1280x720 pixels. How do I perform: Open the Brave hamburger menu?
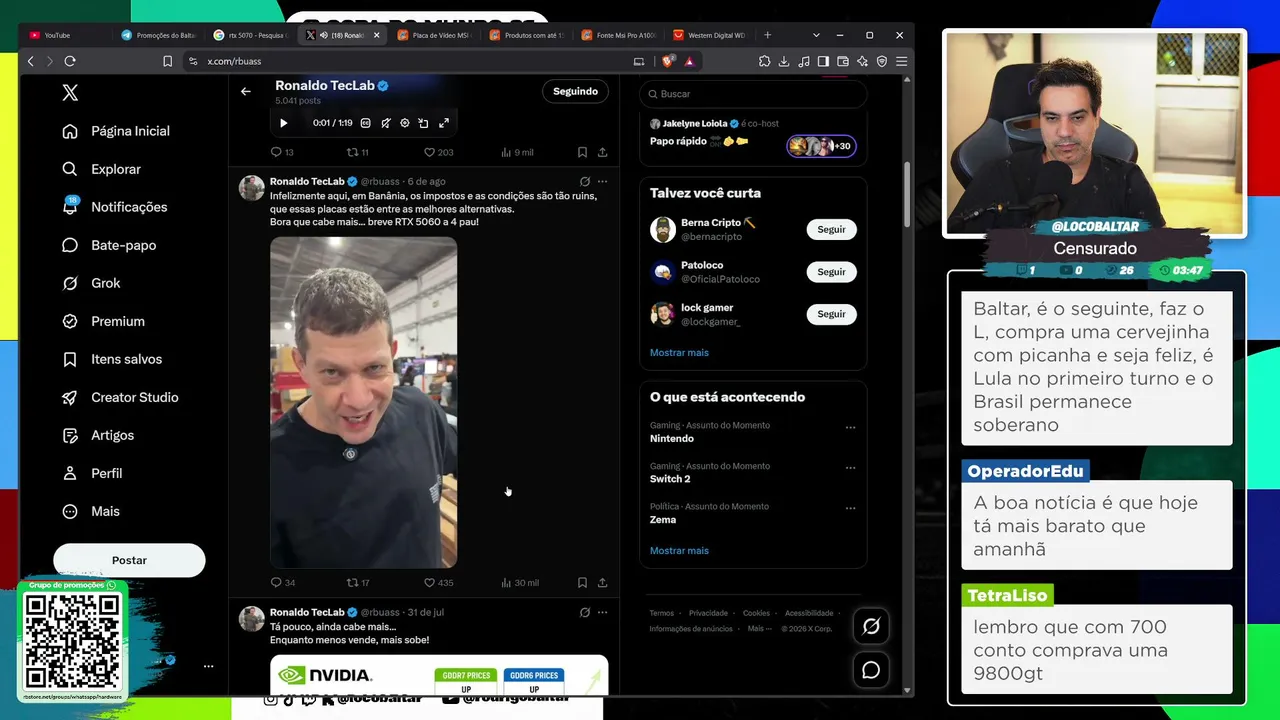[901, 61]
